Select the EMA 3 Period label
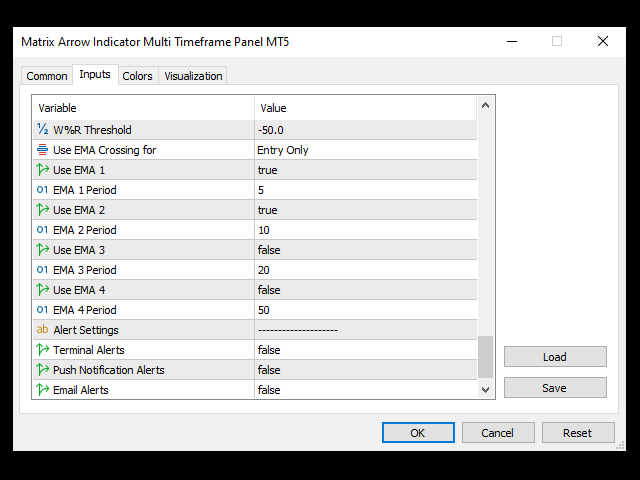 [84, 270]
